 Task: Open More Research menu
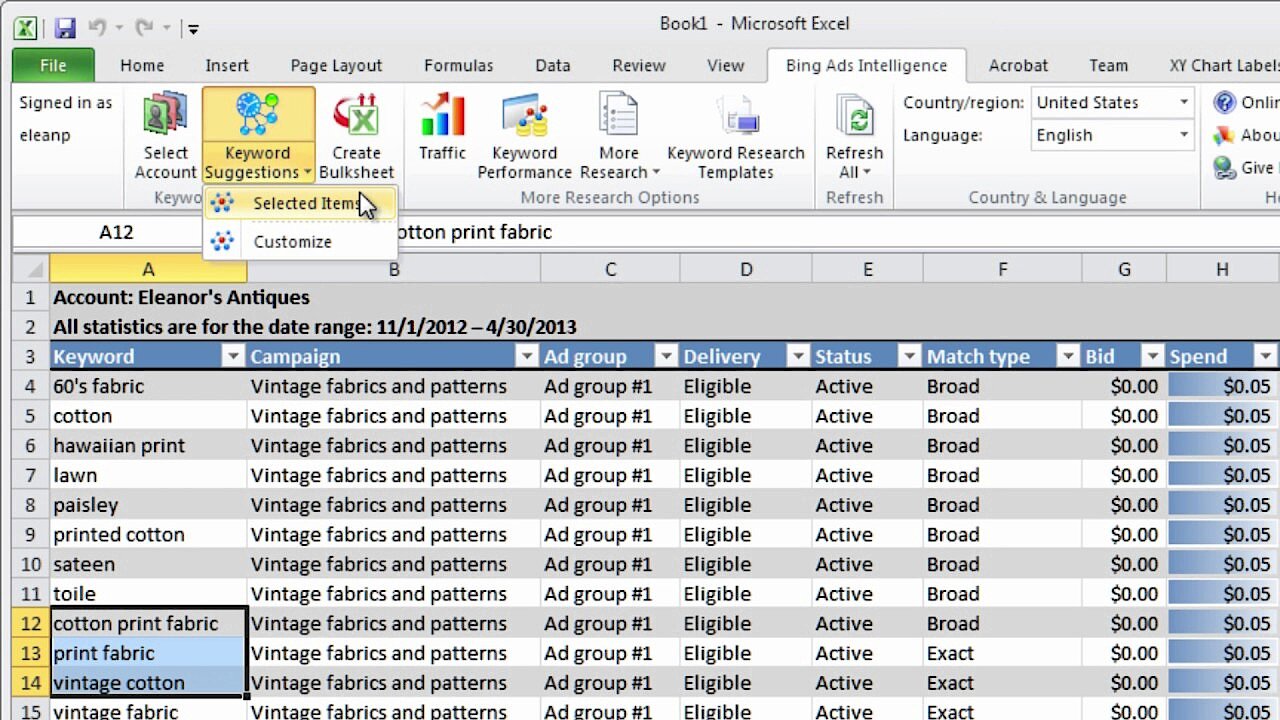(619, 137)
